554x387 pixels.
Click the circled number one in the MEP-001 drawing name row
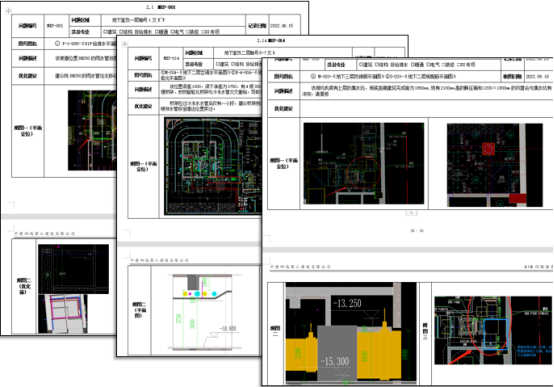pyautogui.click(x=57, y=44)
